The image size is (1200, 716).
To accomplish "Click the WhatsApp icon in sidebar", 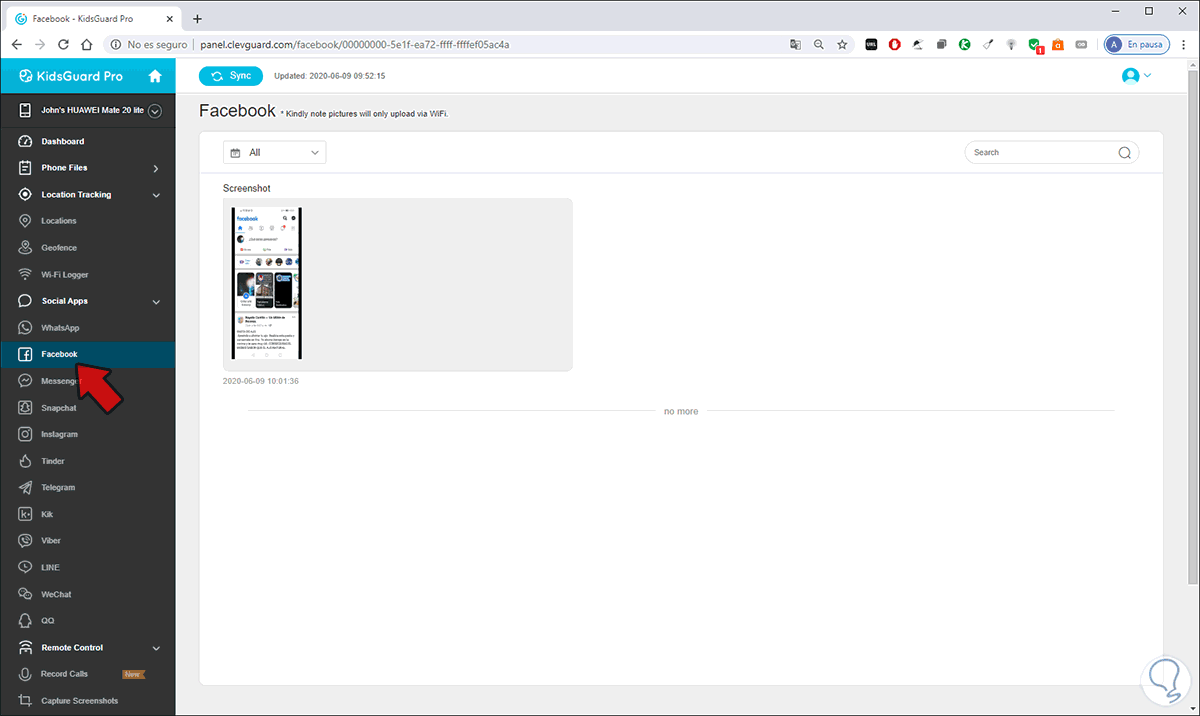I will pyautogui.click(x=25, y=328).
